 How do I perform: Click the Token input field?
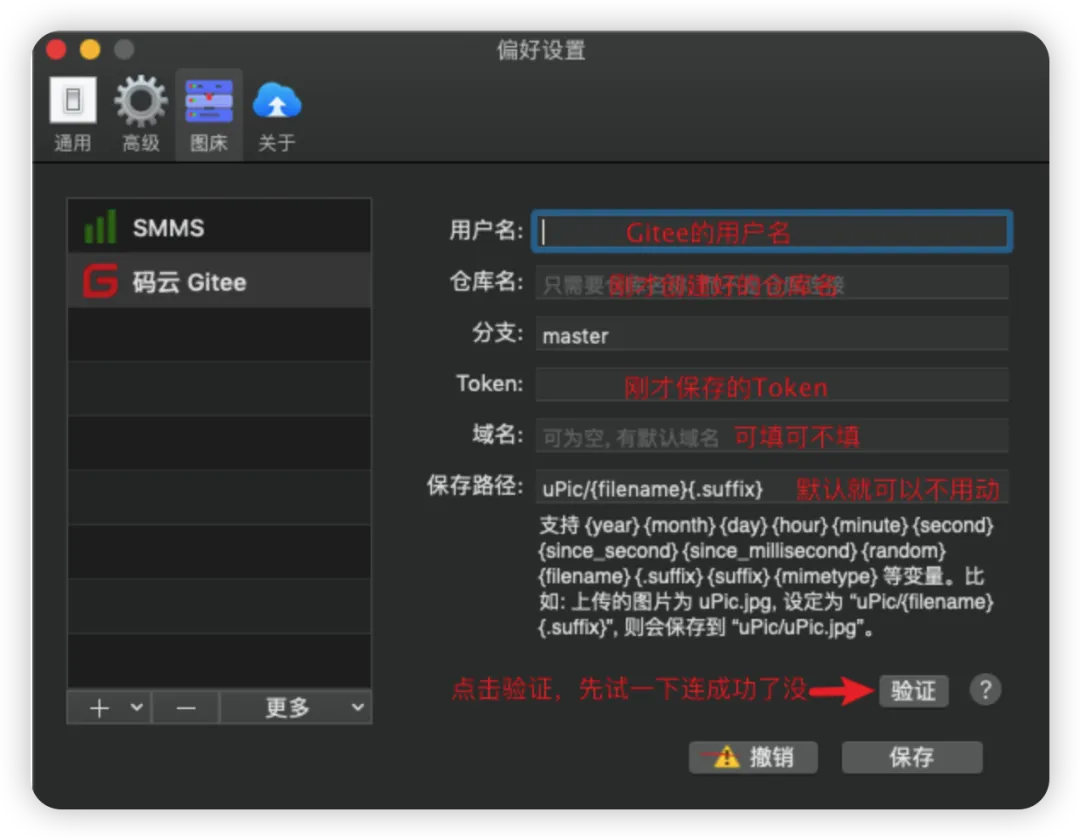(x=772, y=385)
